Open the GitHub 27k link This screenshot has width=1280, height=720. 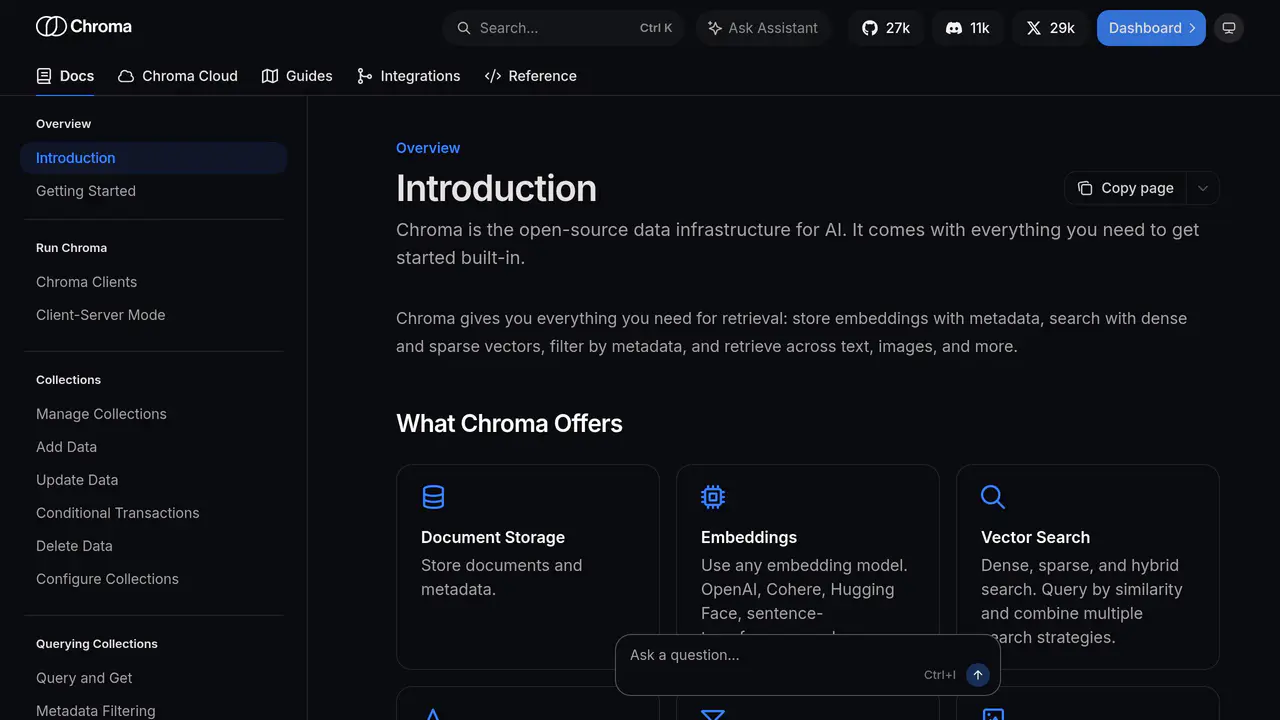coord(886,28)
